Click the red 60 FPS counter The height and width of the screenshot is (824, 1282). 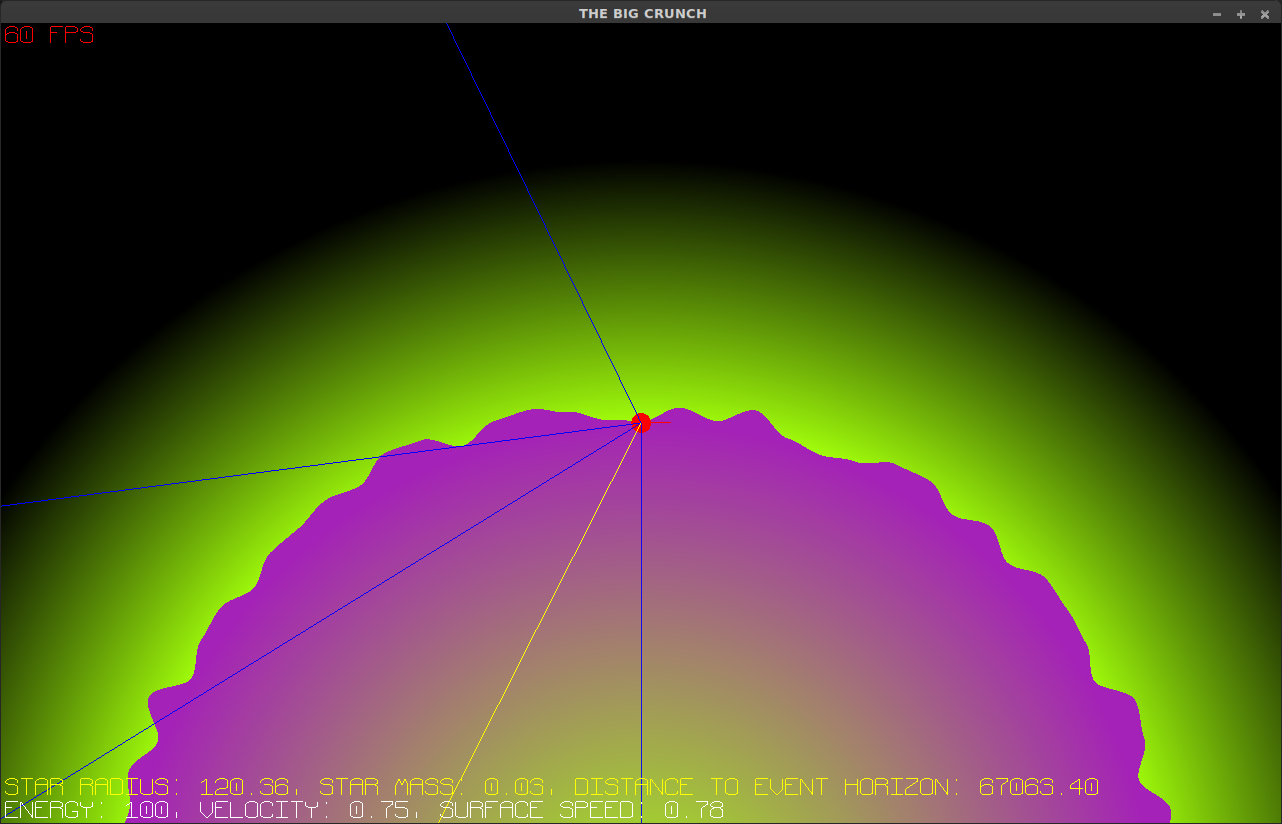[49, 35]
